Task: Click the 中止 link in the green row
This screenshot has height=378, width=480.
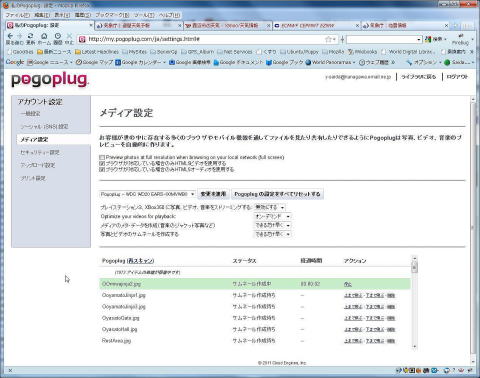Action: (x=348, y=284)
